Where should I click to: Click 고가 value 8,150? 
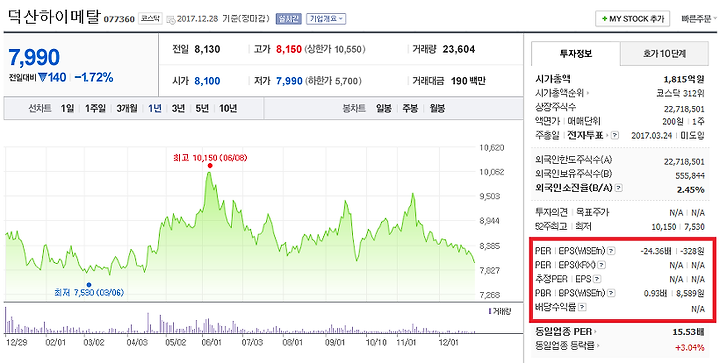click(289, 49)
